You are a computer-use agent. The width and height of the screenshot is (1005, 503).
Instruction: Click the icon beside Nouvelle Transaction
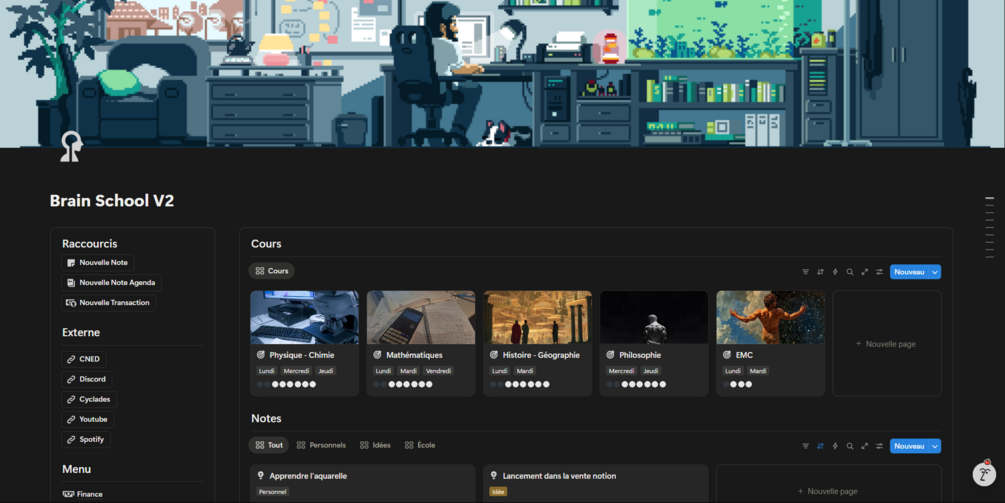[x=71, y=302]
